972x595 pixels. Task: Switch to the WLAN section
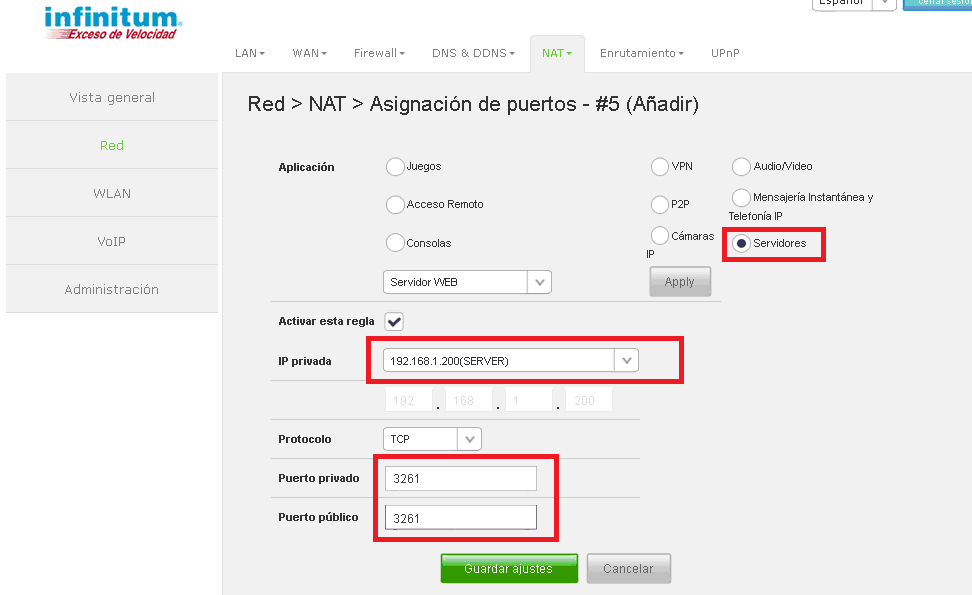point(111,193)
